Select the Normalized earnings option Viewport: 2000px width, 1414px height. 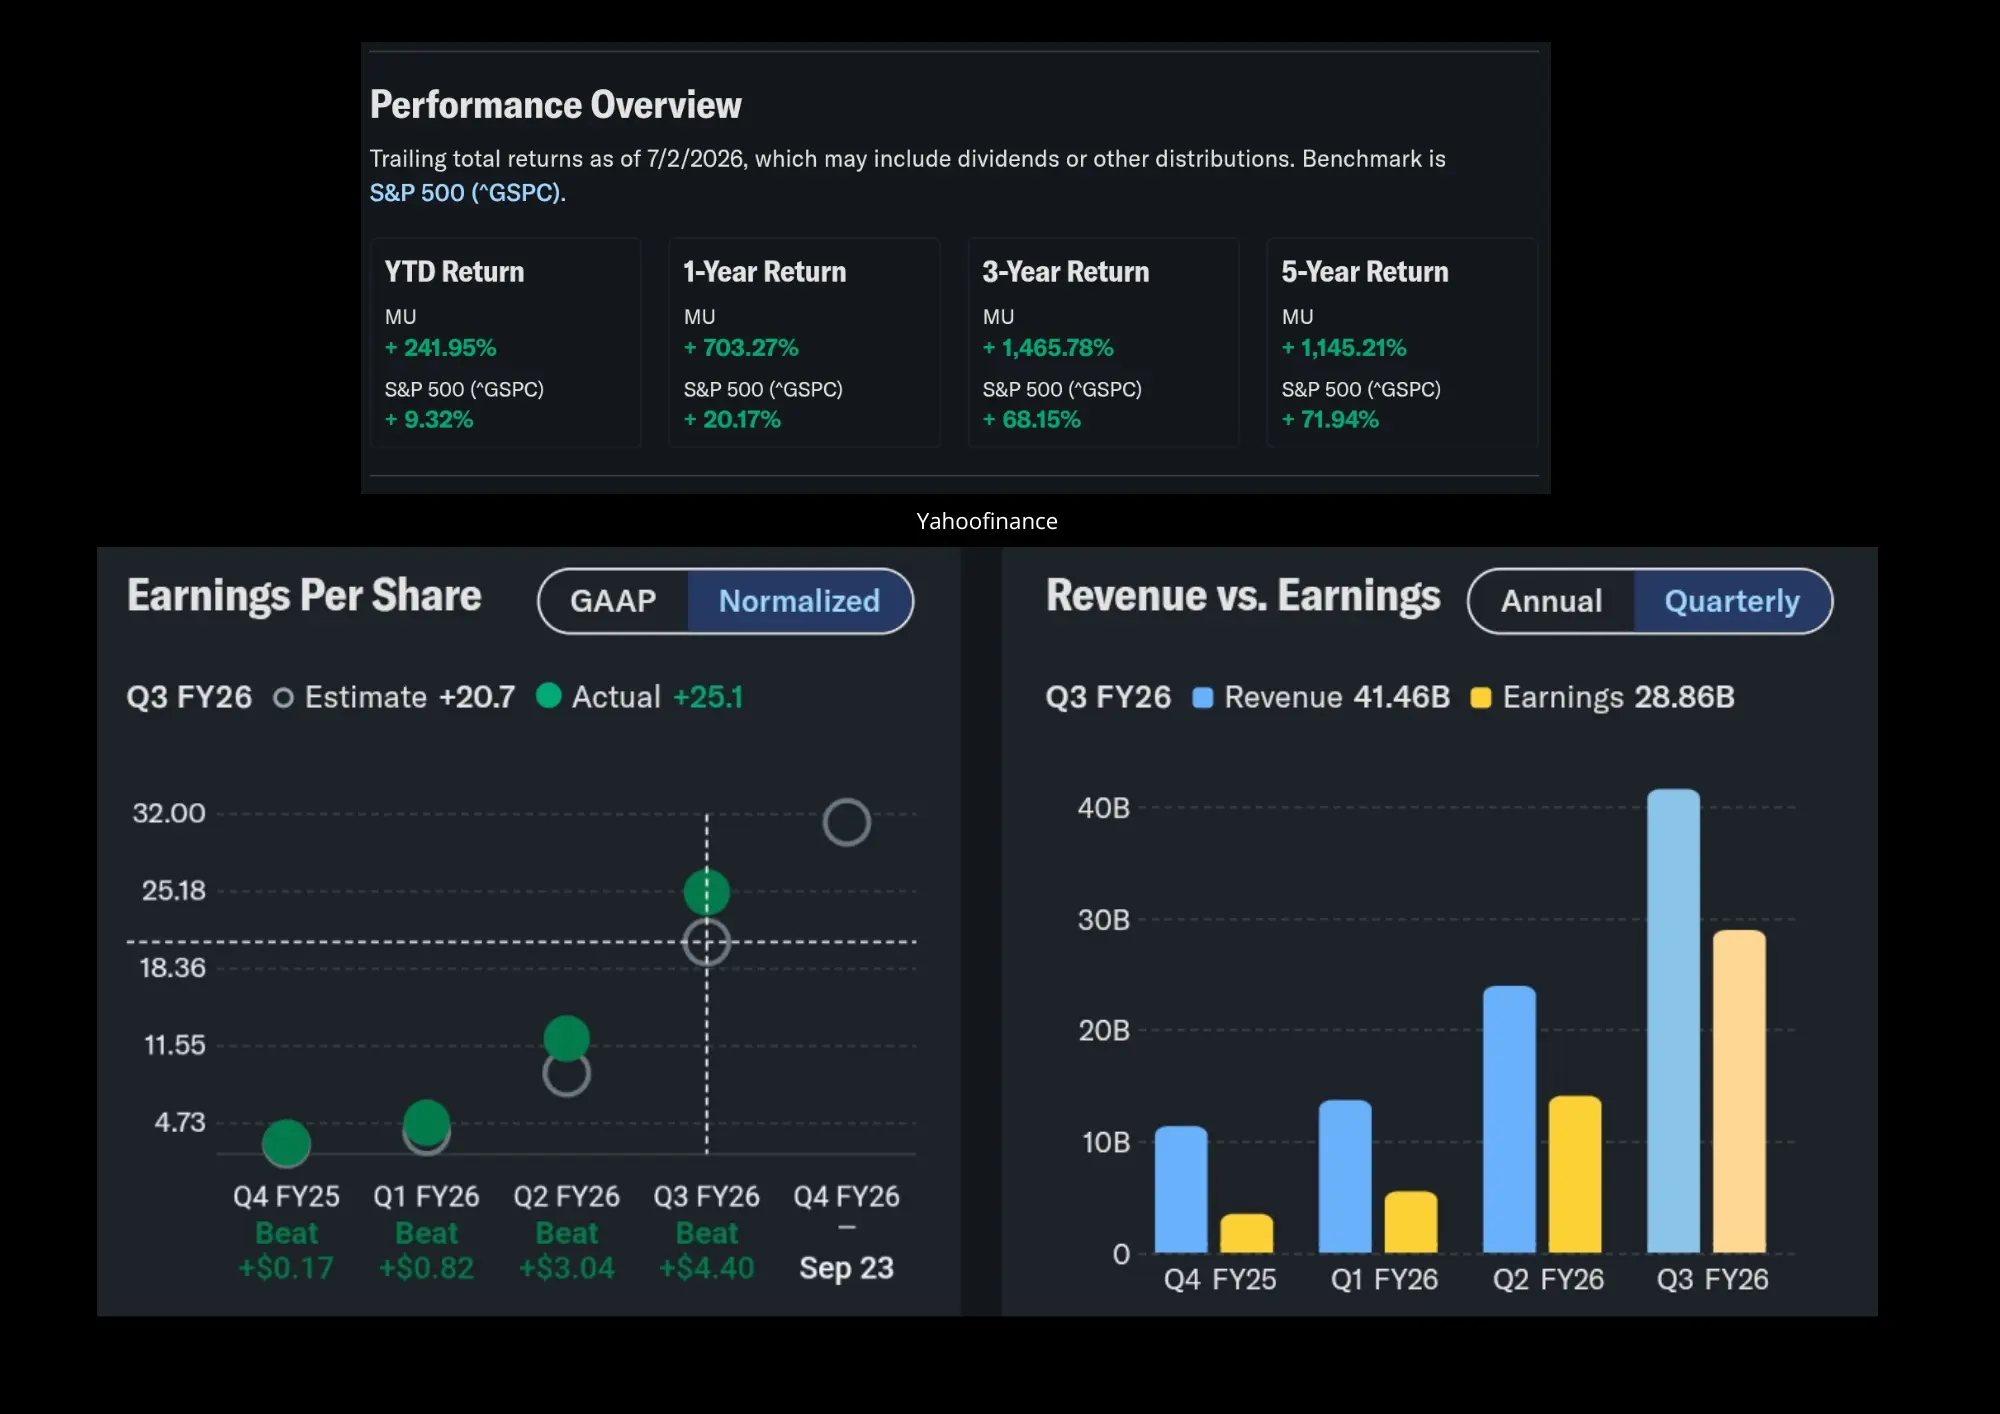click(799, 601)
